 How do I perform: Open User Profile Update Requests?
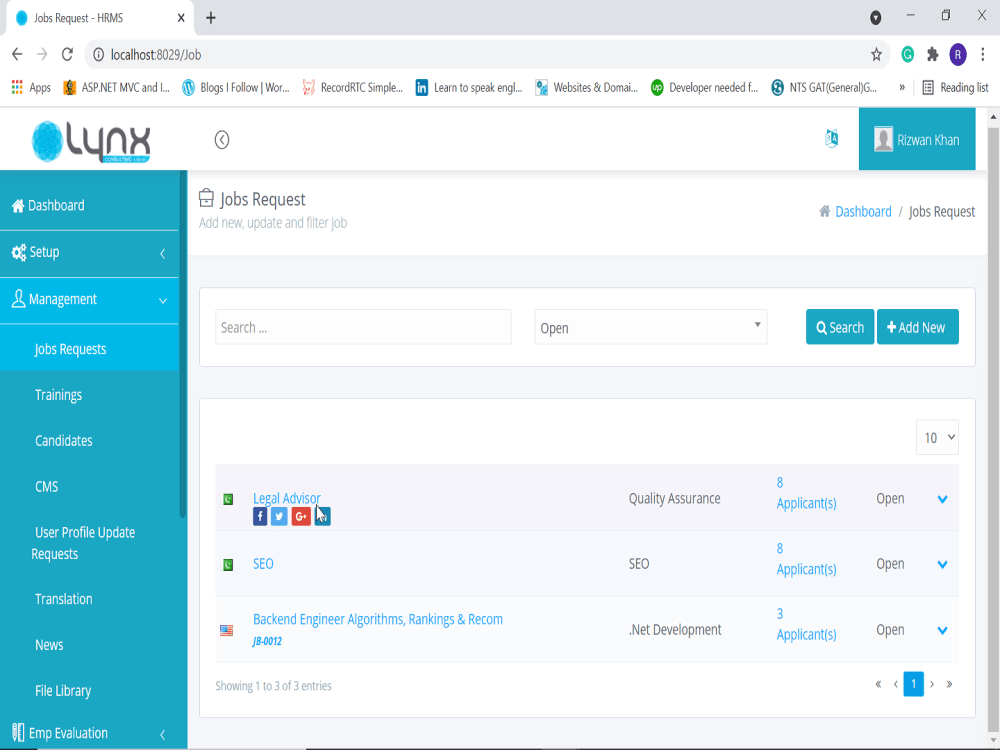pos(84,543)
